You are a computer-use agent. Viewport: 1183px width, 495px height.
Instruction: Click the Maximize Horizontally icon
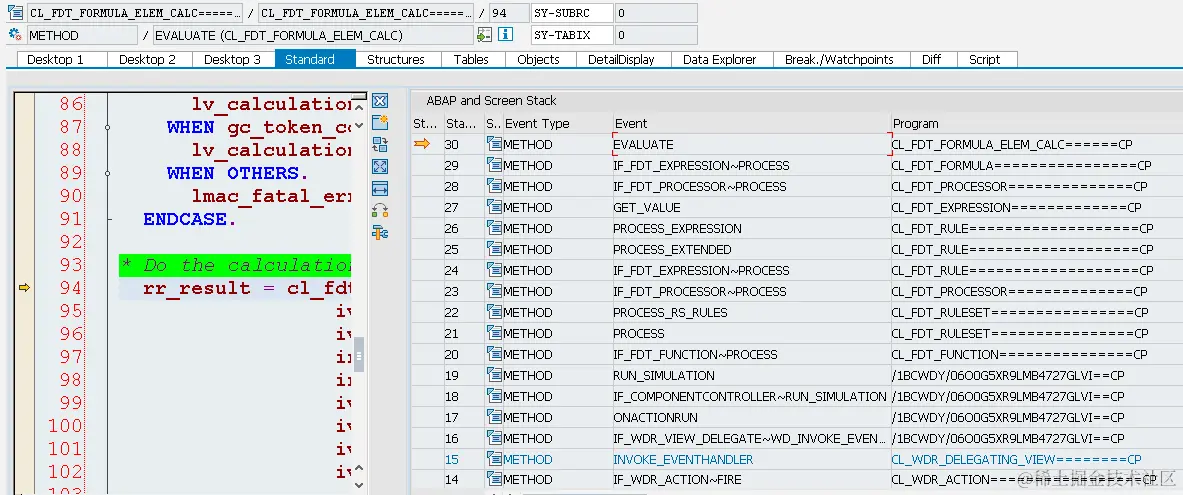click(380, 188)
